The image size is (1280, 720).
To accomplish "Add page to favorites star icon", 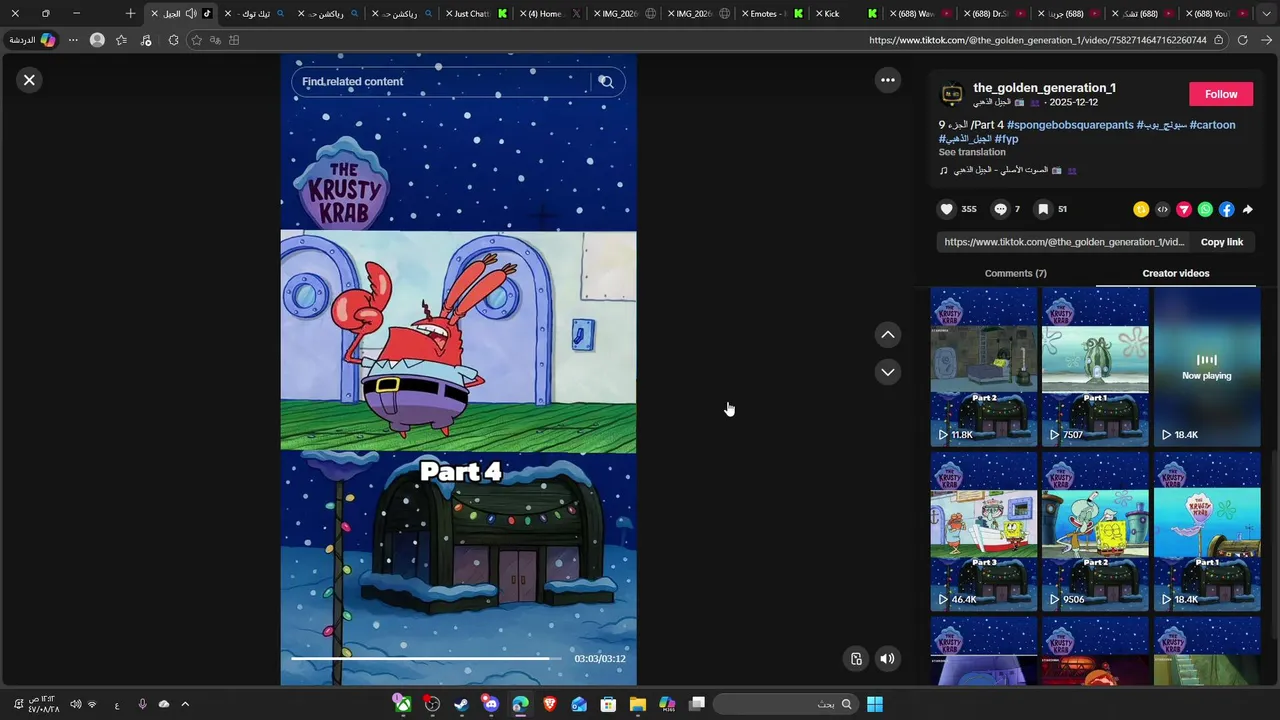I will [196, 40].
